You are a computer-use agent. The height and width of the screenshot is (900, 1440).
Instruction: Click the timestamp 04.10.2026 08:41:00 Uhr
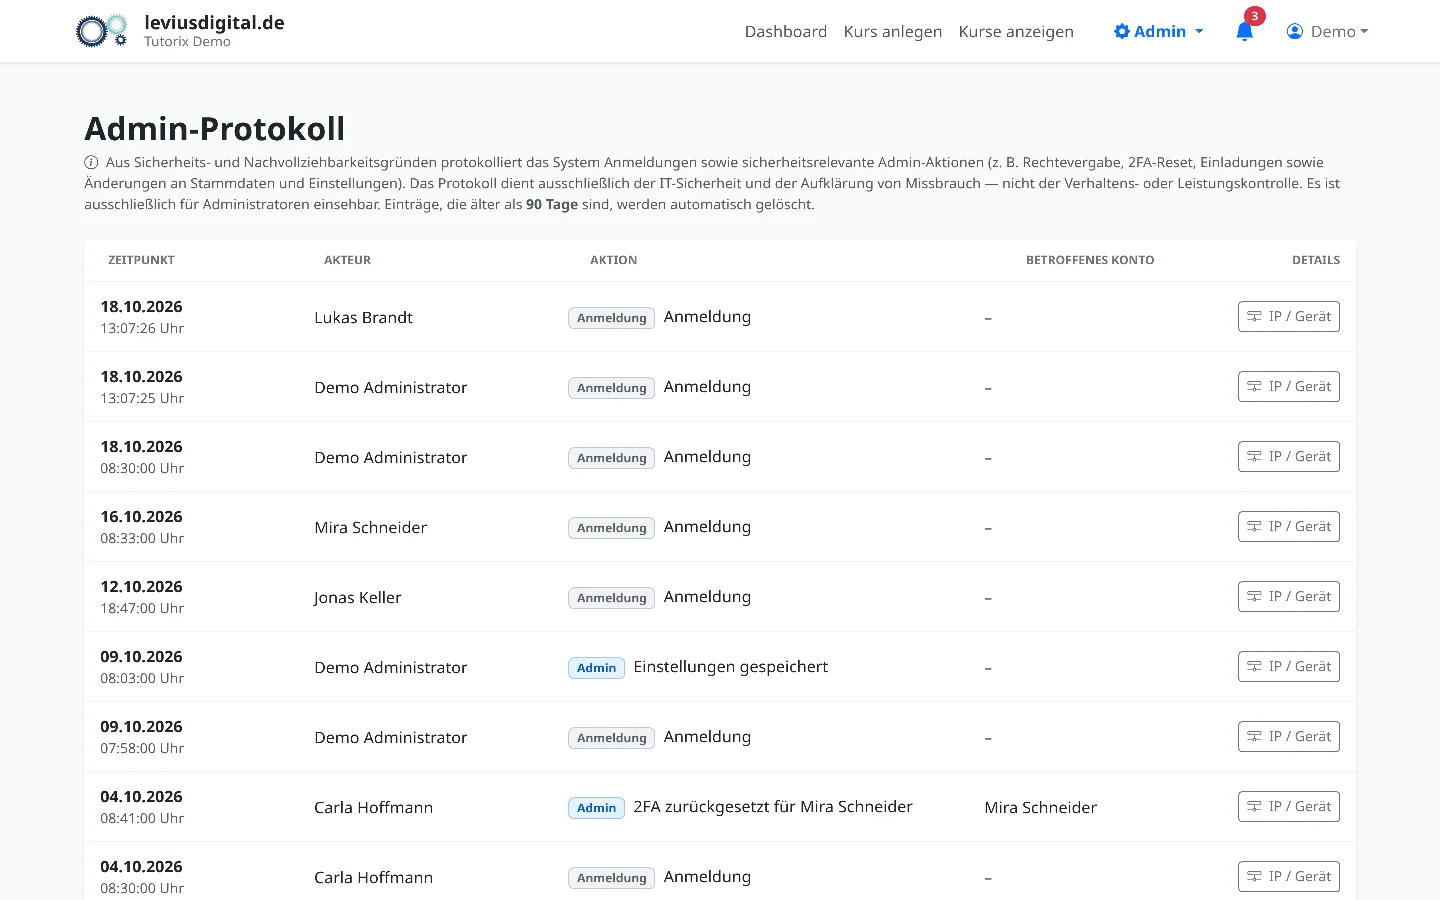(142, 806)
